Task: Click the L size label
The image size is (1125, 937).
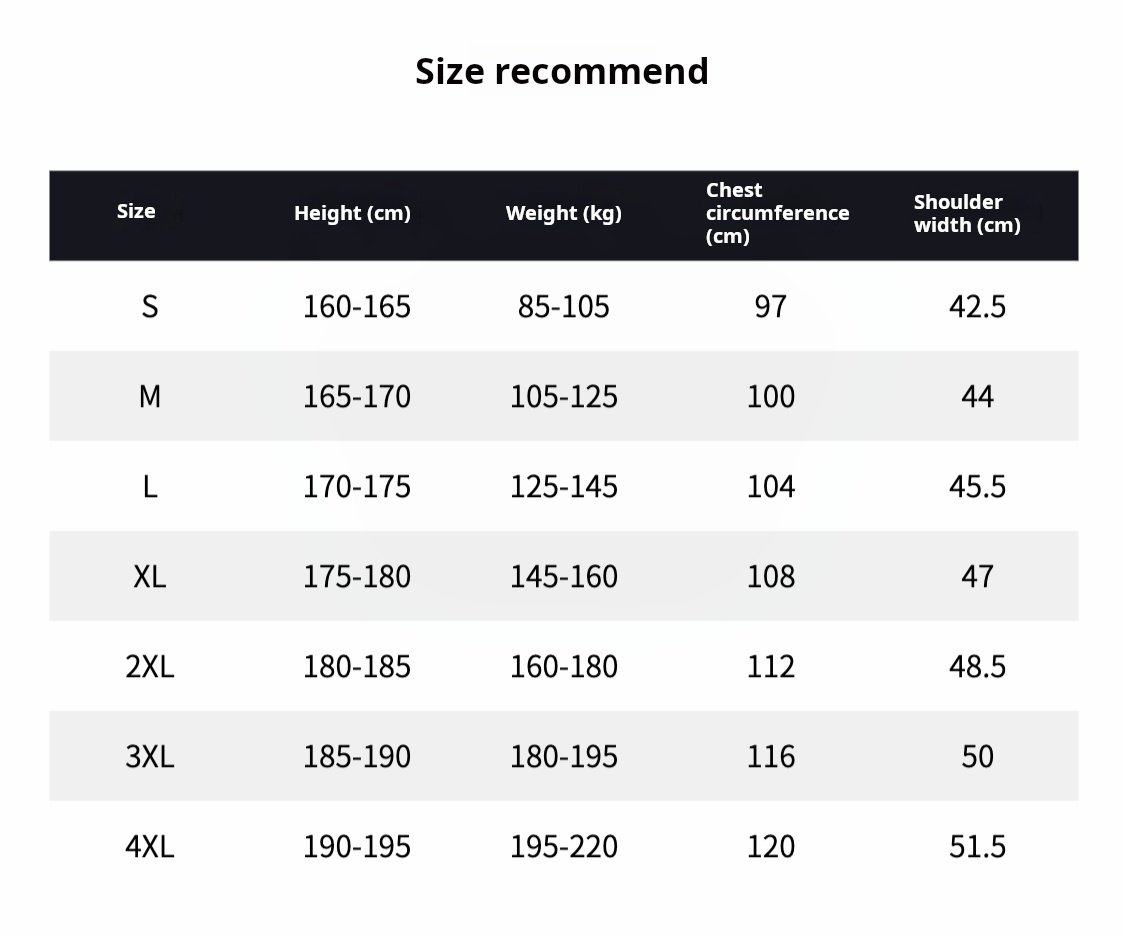Action: (x=149, y=487)
